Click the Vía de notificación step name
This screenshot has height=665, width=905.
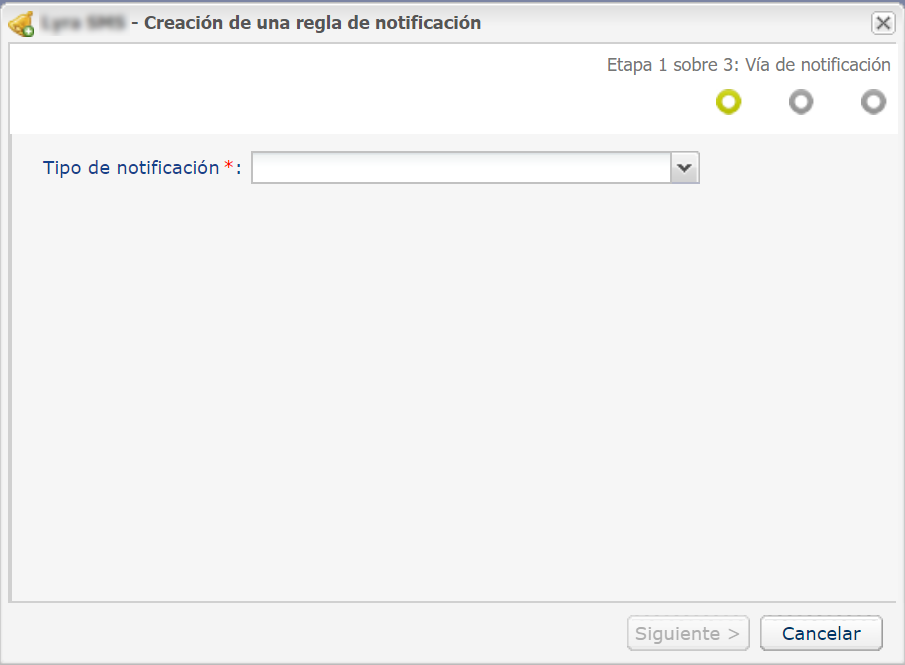coord(818,65)
